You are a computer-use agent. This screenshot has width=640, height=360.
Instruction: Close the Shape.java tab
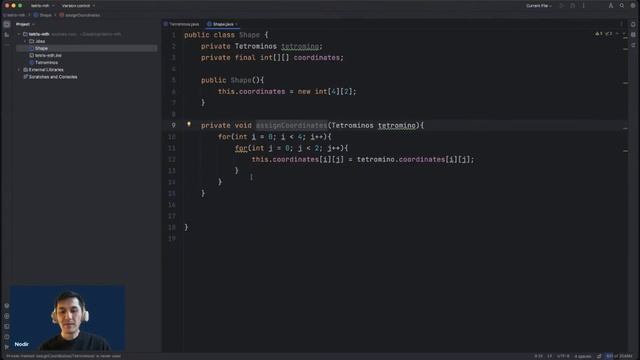(236, 24)
